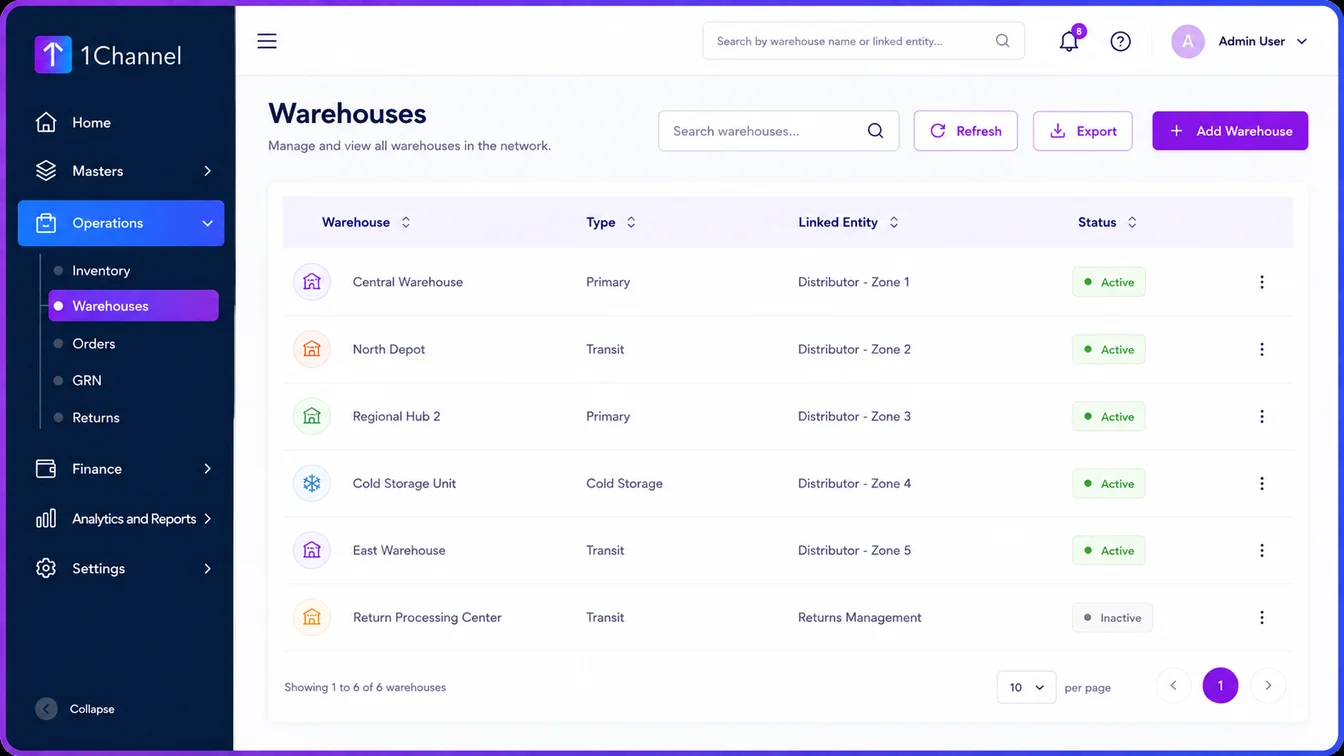Click the magnifier icon in top search bar
The height and width of the screenshot is (756, 1344).
coord(1002,41)
